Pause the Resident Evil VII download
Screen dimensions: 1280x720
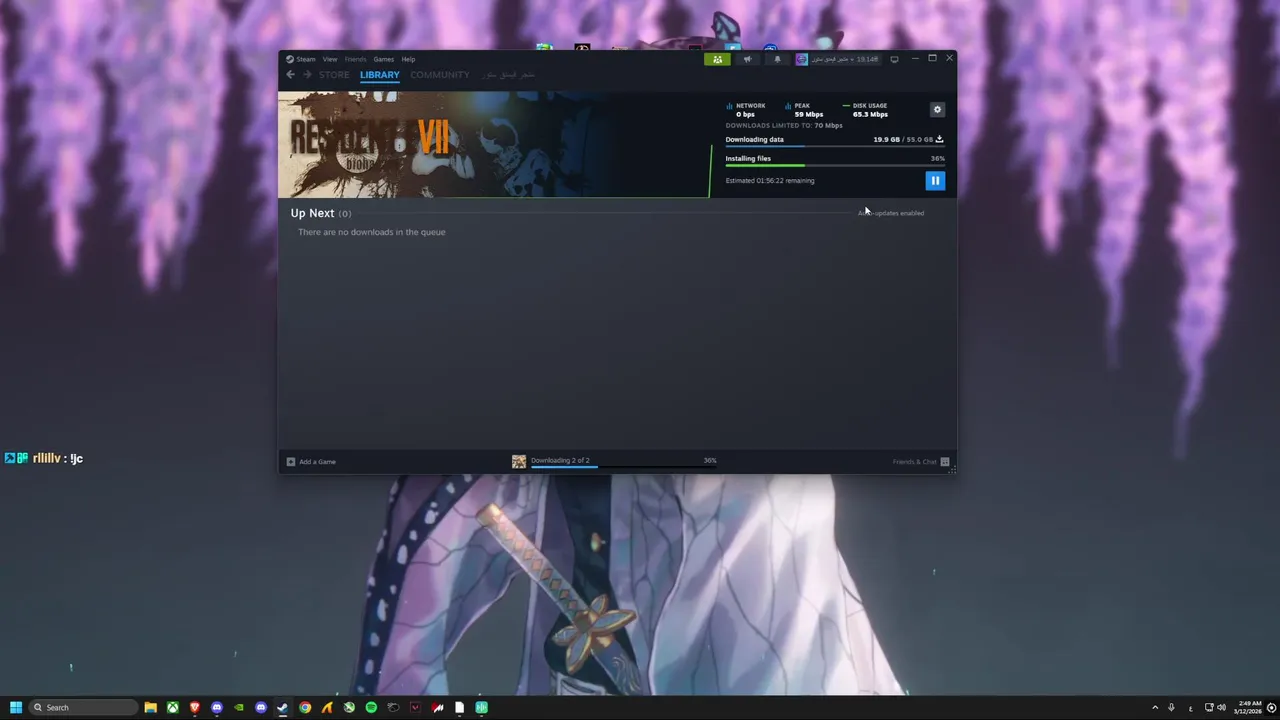pos(935,180)
